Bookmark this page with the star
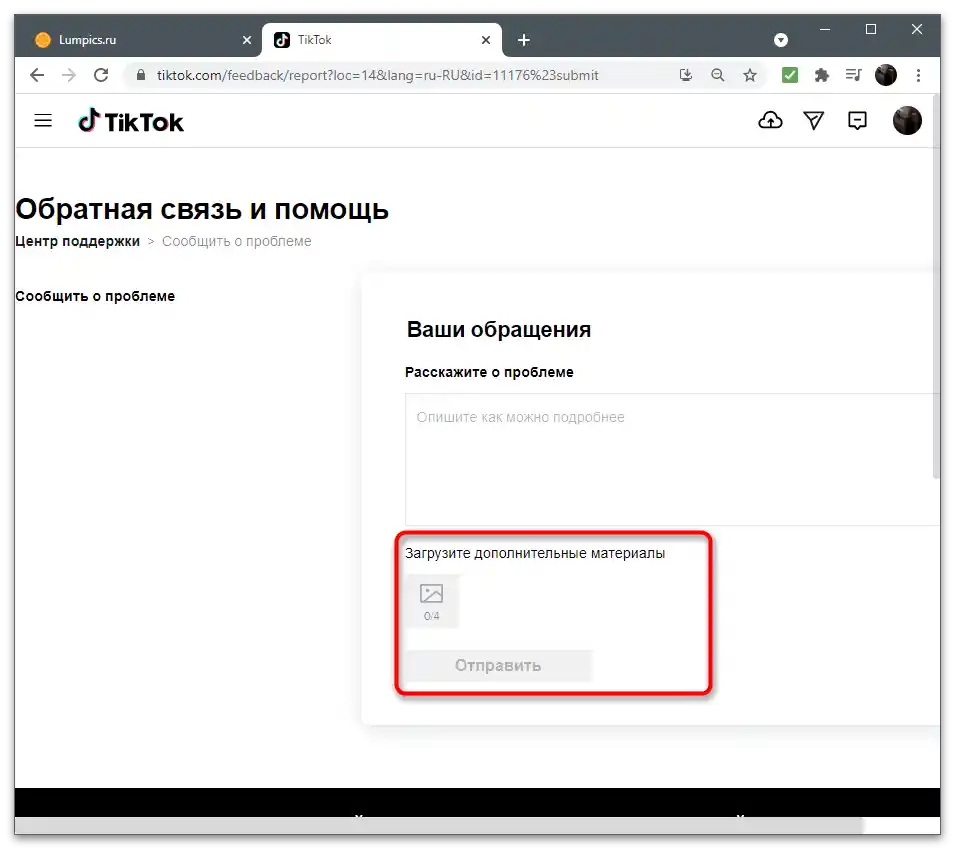 pyautogui.click(x=750, y=75)
